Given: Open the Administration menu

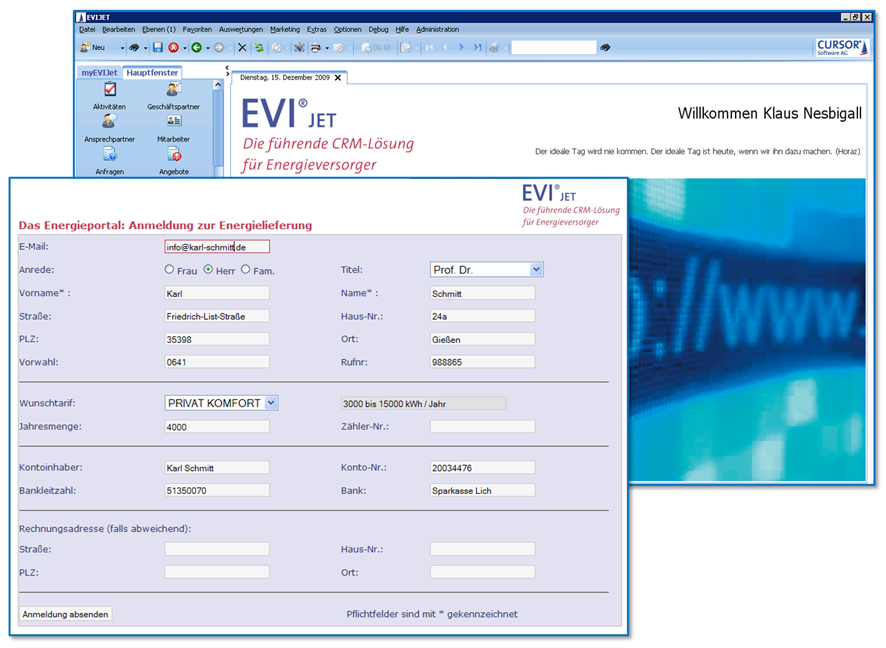Looking at the screenshot, I should 437,29.
